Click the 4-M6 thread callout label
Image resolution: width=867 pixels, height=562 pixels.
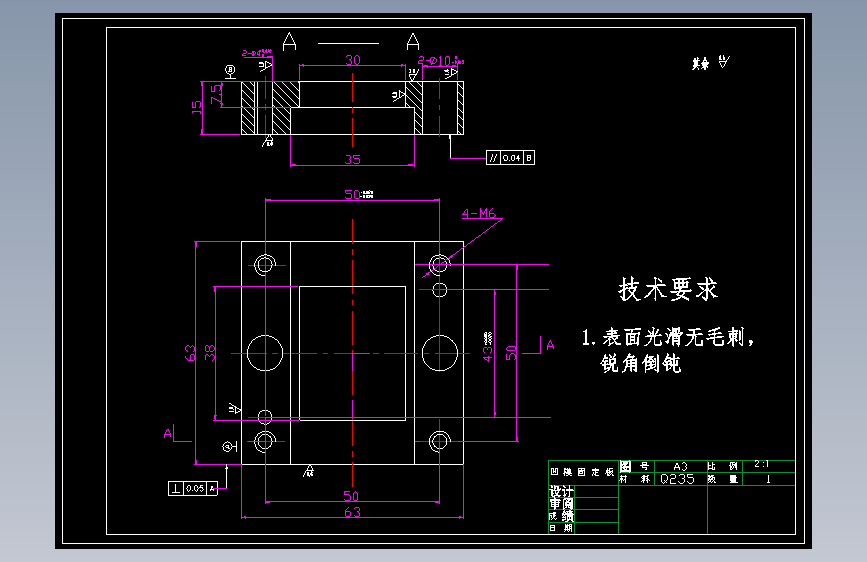pos(479,213)
